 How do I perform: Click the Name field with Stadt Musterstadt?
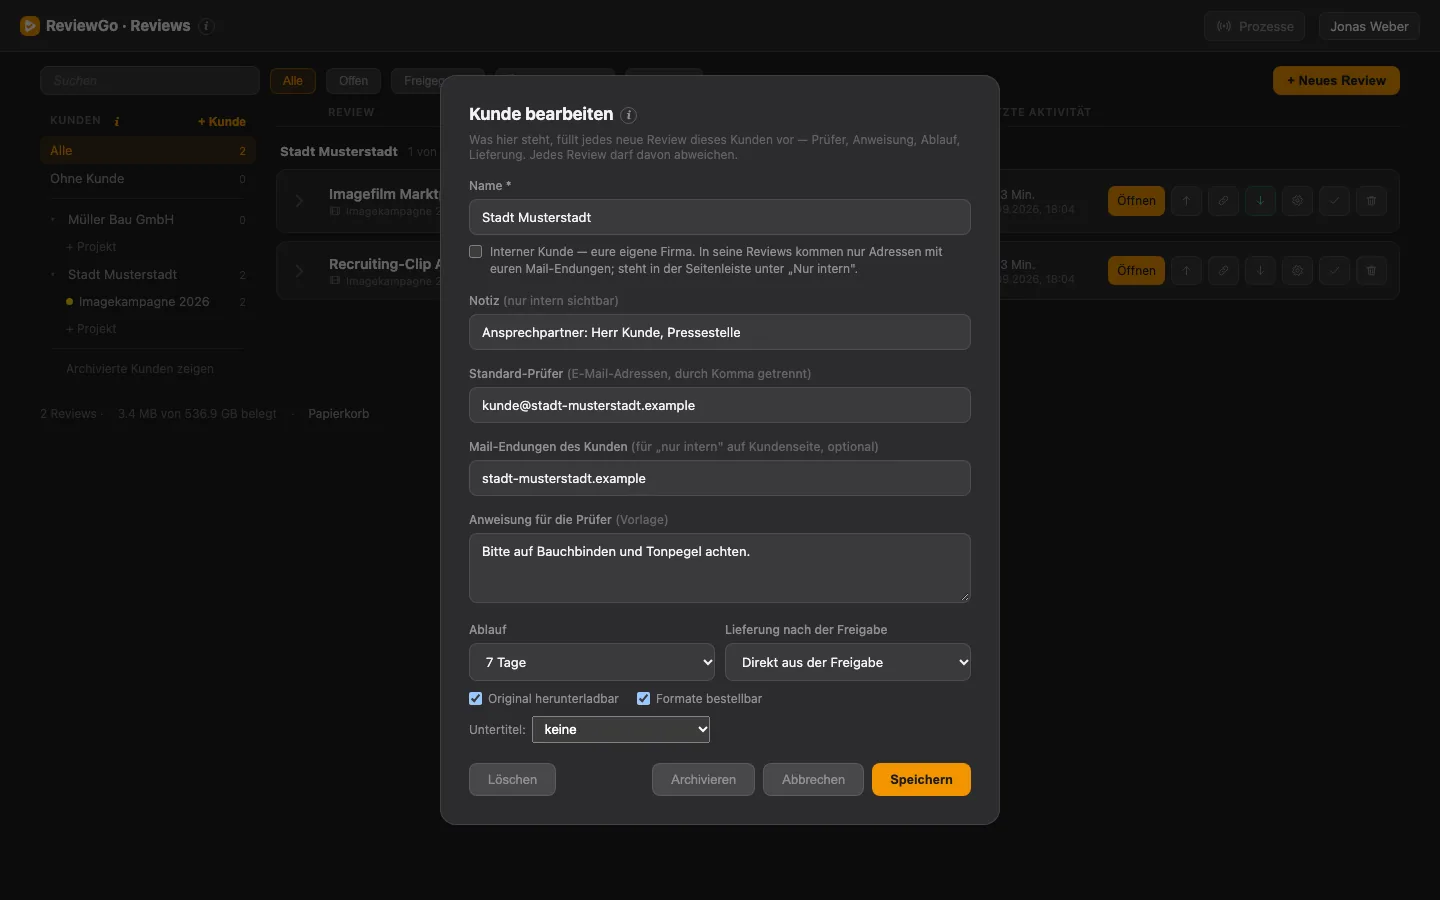(720, 217)
